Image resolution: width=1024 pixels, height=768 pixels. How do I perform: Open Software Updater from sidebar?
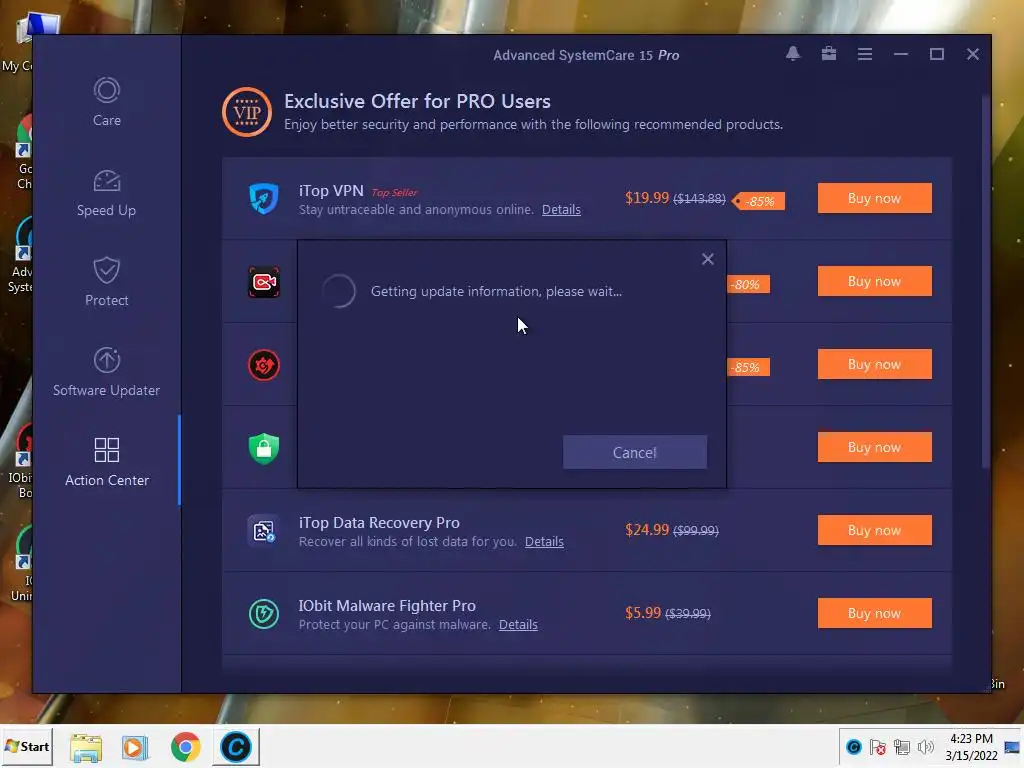click(106, 372)
